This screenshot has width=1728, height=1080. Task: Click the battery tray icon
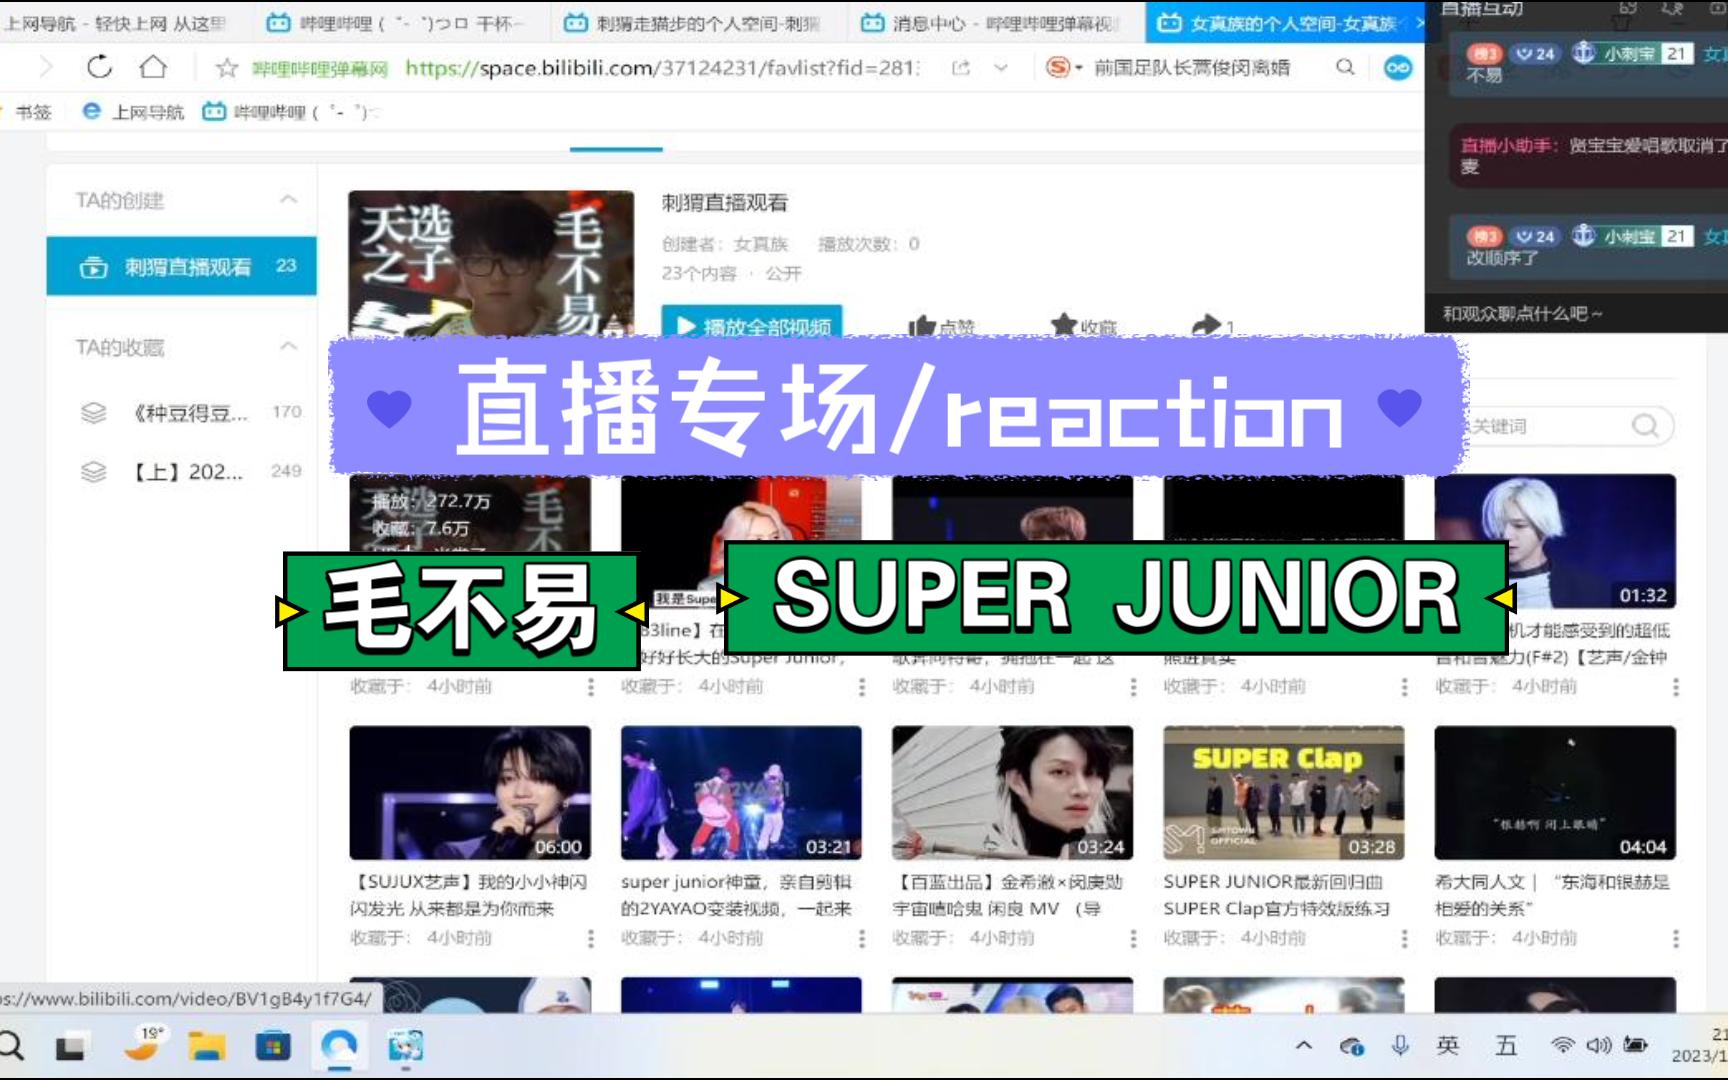[x=1636, y=1046]
